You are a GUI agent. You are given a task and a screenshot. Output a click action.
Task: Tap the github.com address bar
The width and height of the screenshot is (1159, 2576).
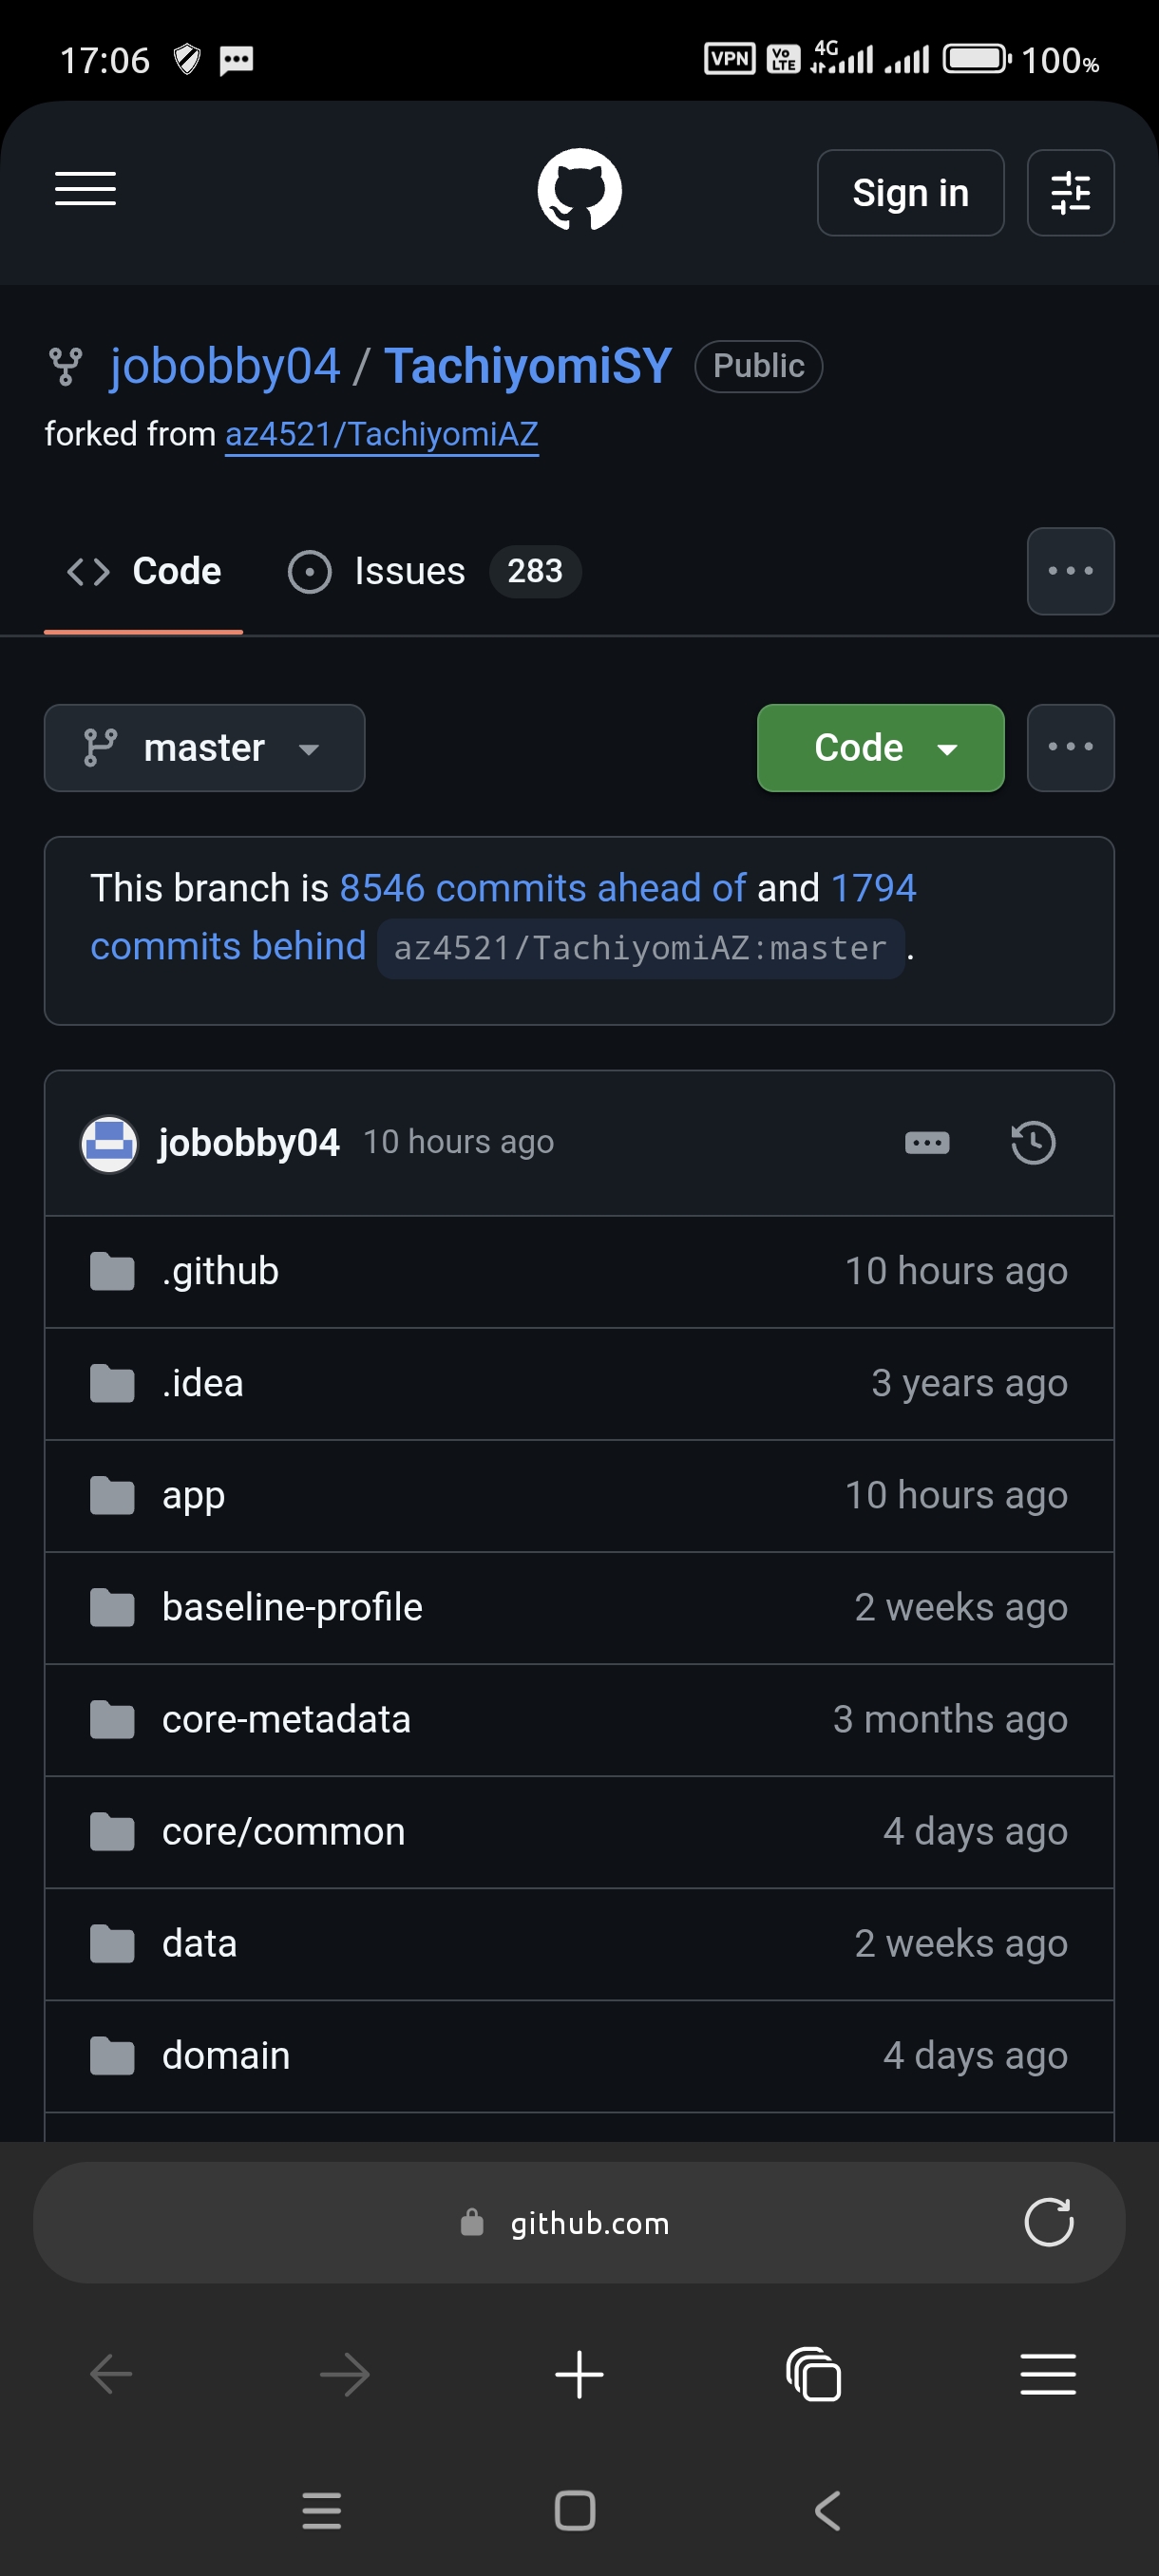click(579, 2222)
